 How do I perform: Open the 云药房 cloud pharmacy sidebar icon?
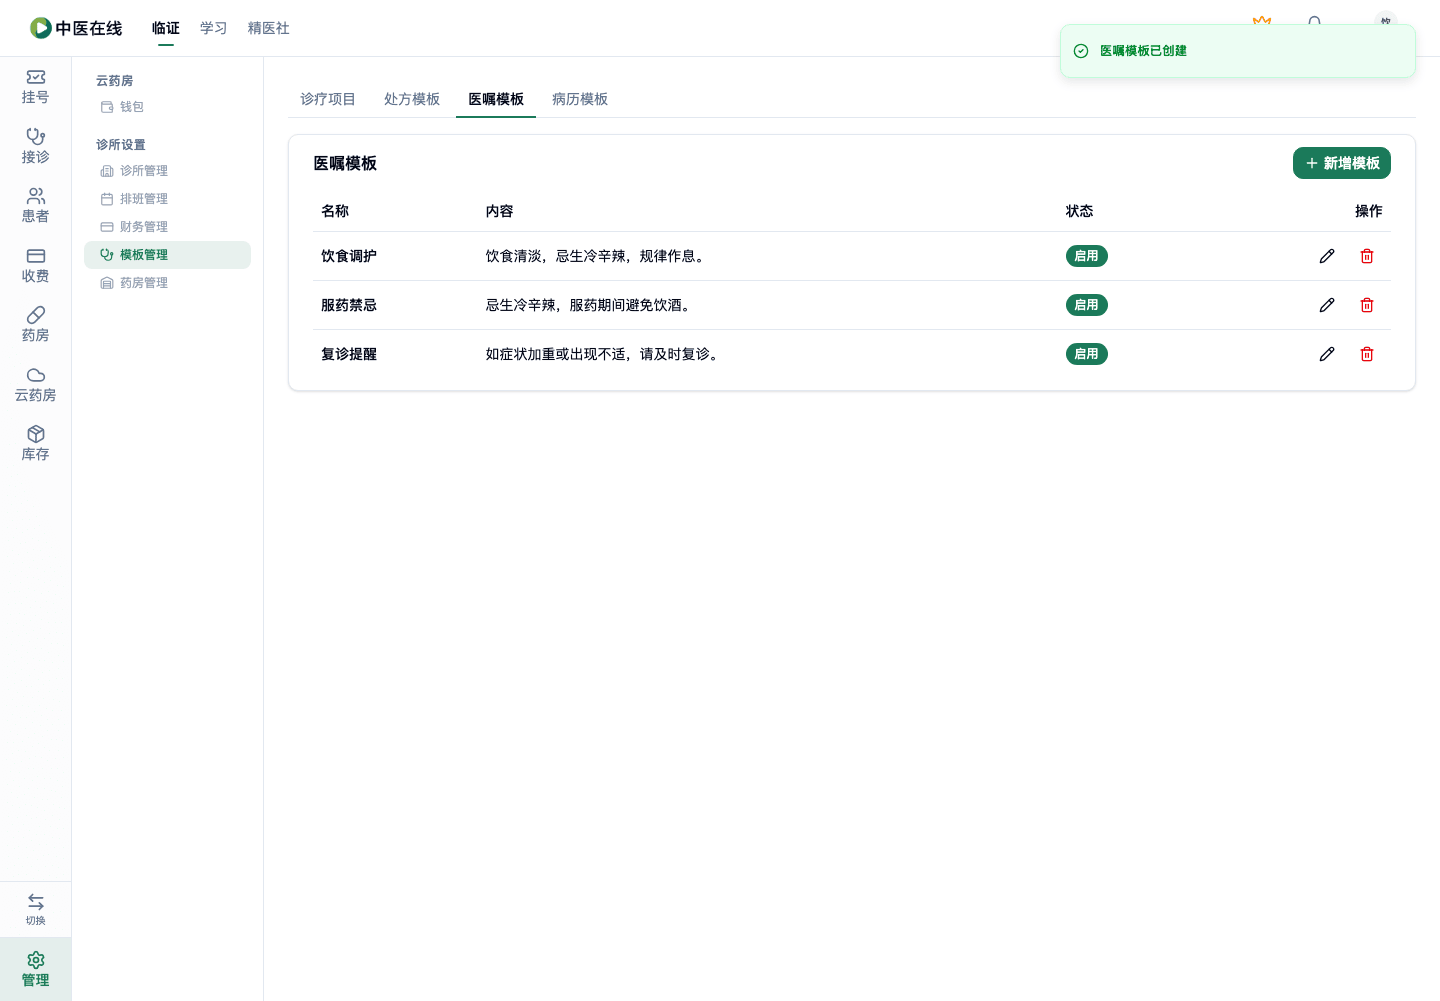[x=35, y=384]
